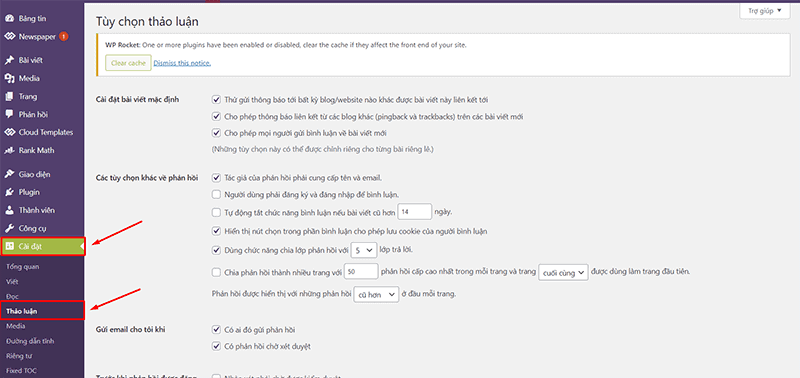The height and width of the screenshot is (378, 800).
Task: Uncheck notify linked blogs option
Action: point(216,100)
